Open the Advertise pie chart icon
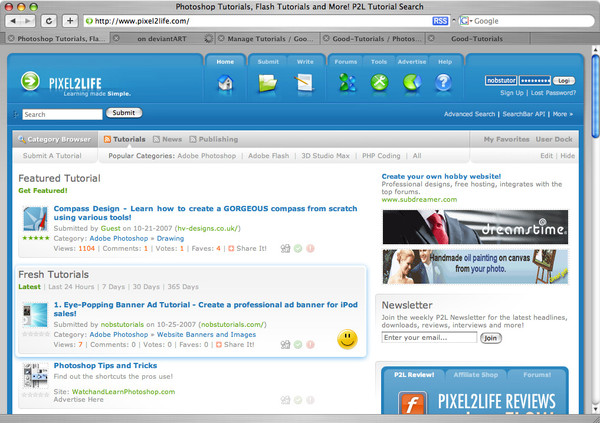Screen dimensions: 600x423 412,82
